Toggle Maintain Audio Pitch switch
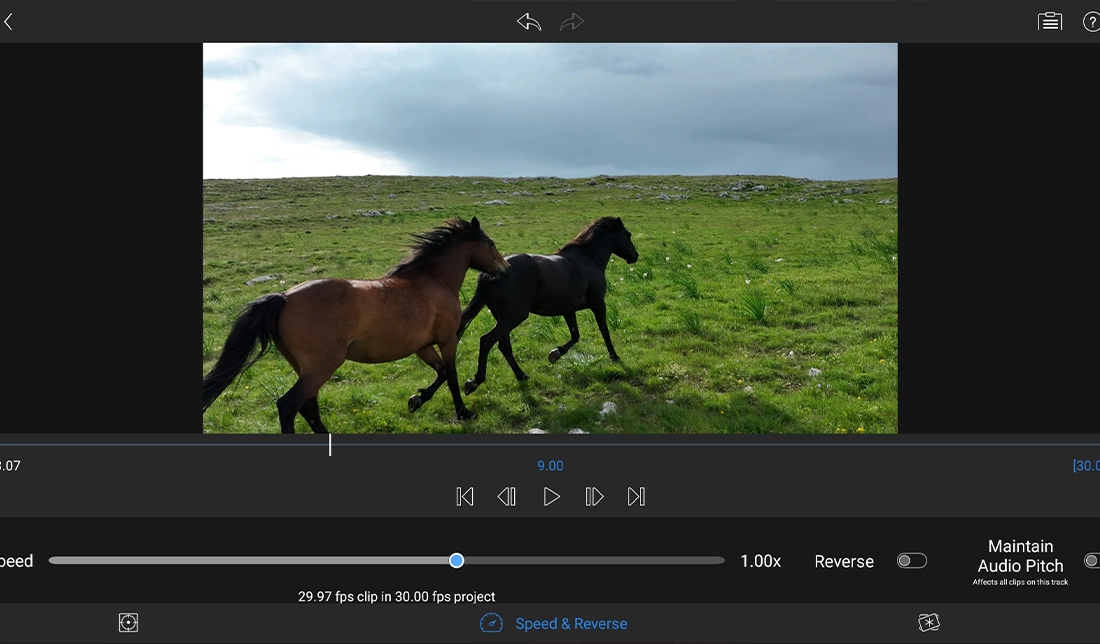The height and width of the screenshot is (644, 1100). (x=1091, y=561)
